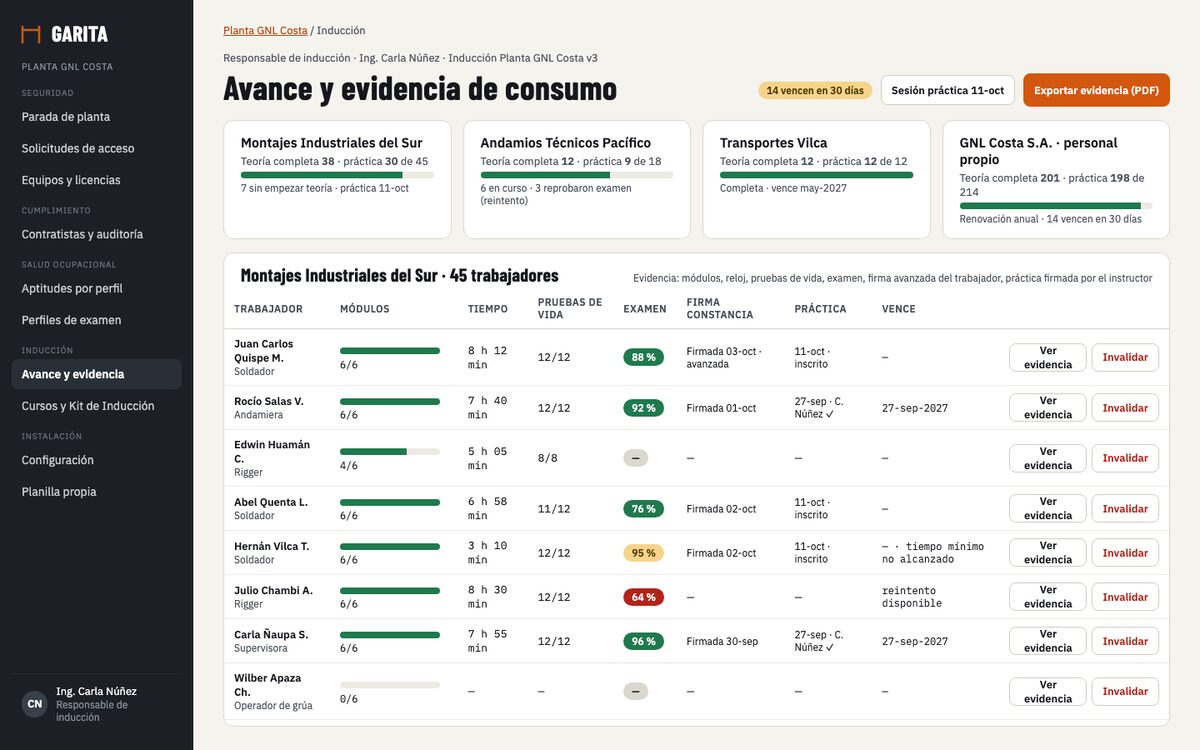Invalidate Carla Ñaupa S. record

pyautogui.click(x=1125, y=641)
